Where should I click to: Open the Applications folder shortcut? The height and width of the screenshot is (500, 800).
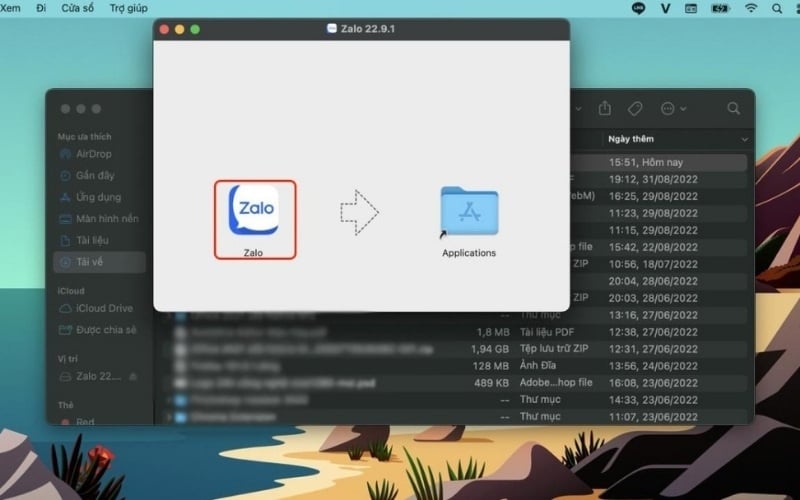click(469, 211)
